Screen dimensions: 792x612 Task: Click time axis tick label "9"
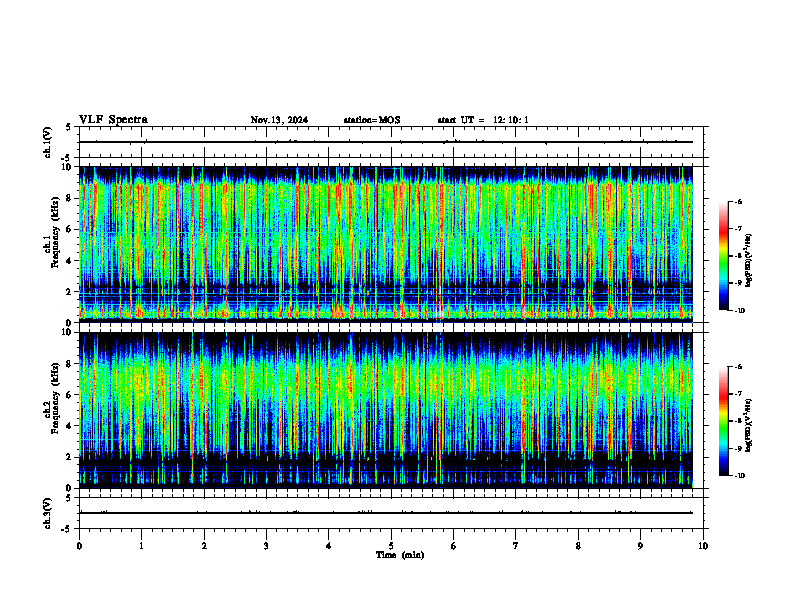point(640,546)
